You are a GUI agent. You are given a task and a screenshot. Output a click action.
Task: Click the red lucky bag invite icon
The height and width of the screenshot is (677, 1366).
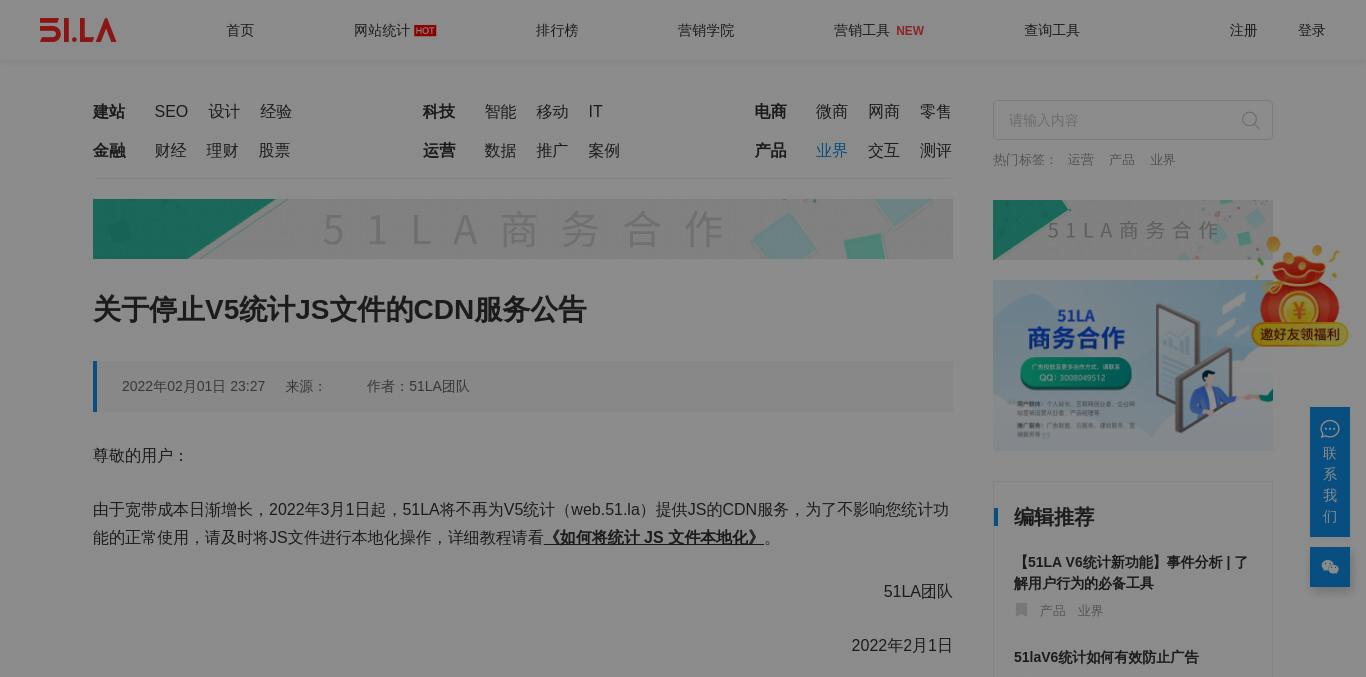(1299, 292)
